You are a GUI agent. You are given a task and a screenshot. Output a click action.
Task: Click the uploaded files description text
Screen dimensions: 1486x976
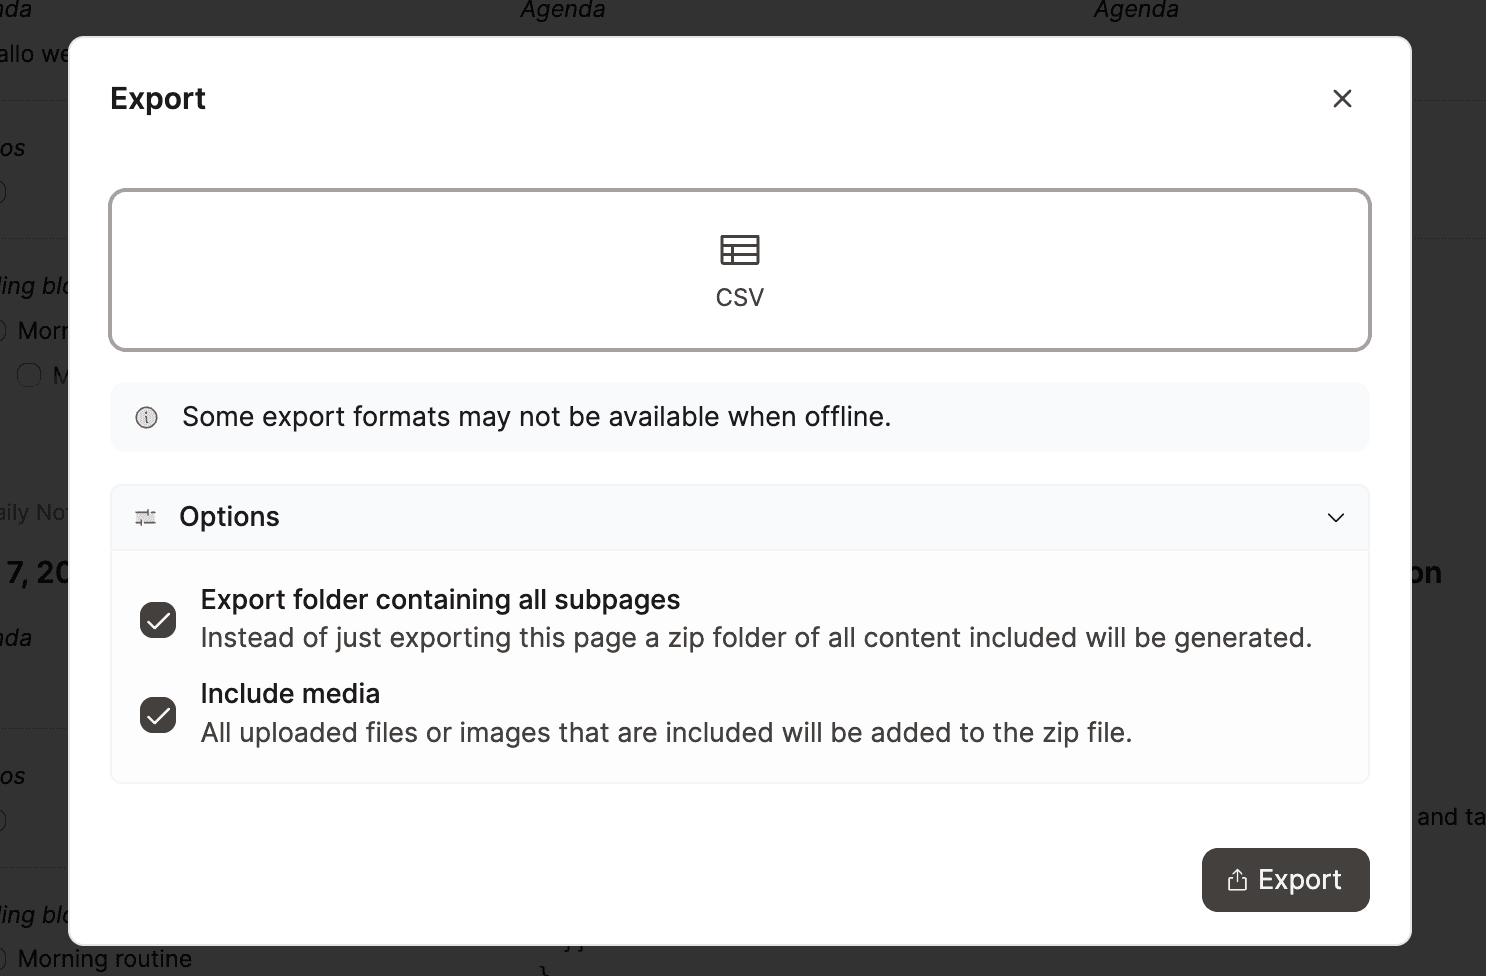(666, 733)
